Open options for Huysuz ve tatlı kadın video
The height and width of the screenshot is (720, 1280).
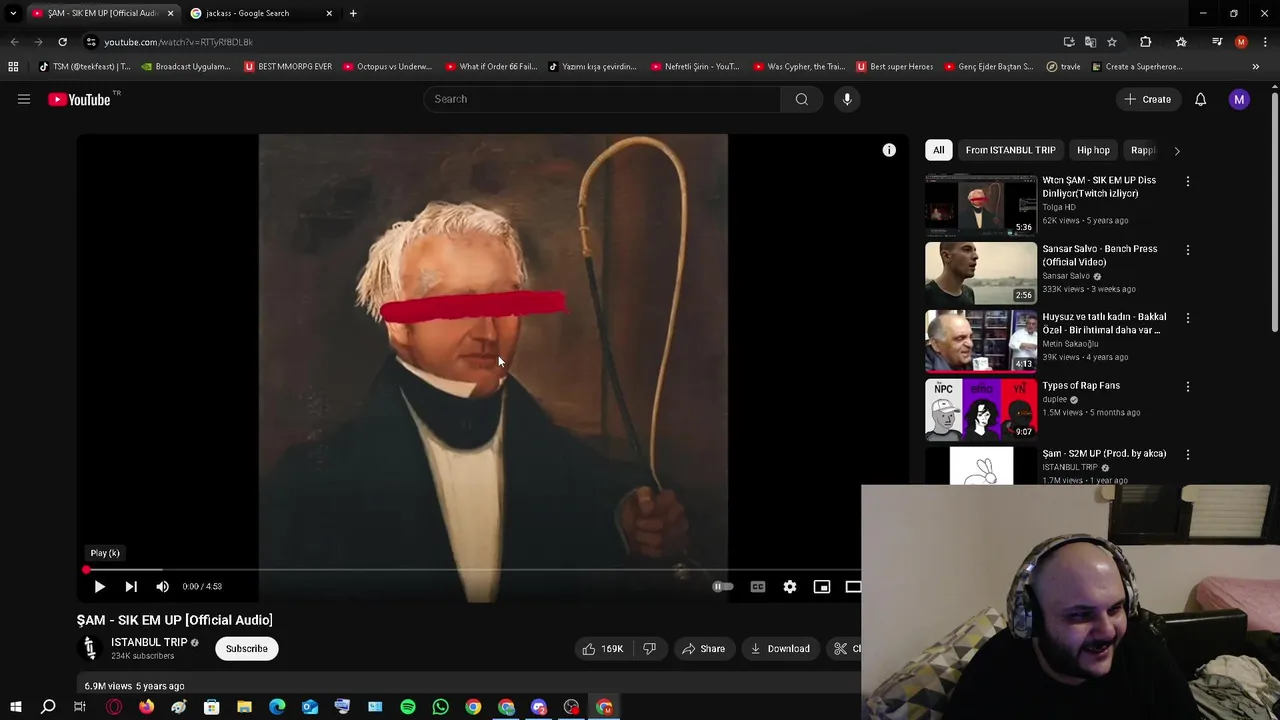tap(1187, 318)
